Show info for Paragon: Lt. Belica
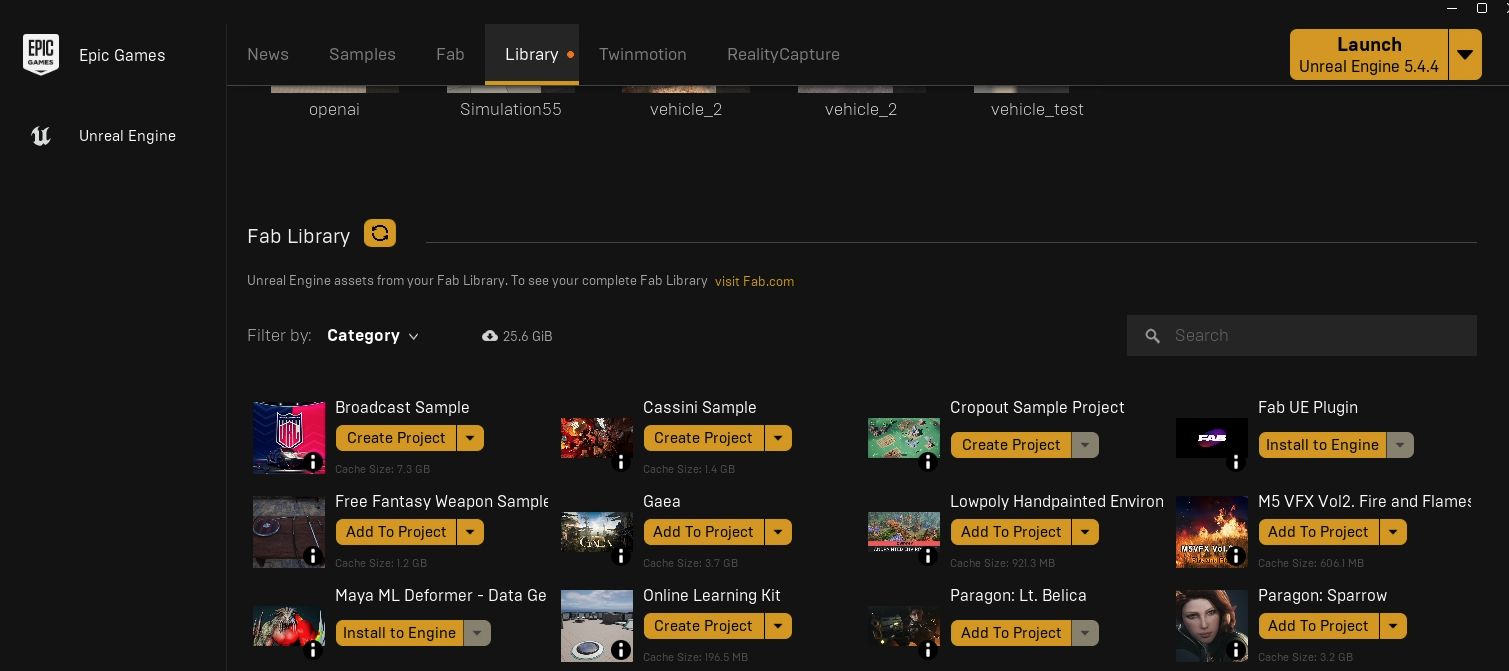Screen dimensions: 1509x671 point(928,650)
